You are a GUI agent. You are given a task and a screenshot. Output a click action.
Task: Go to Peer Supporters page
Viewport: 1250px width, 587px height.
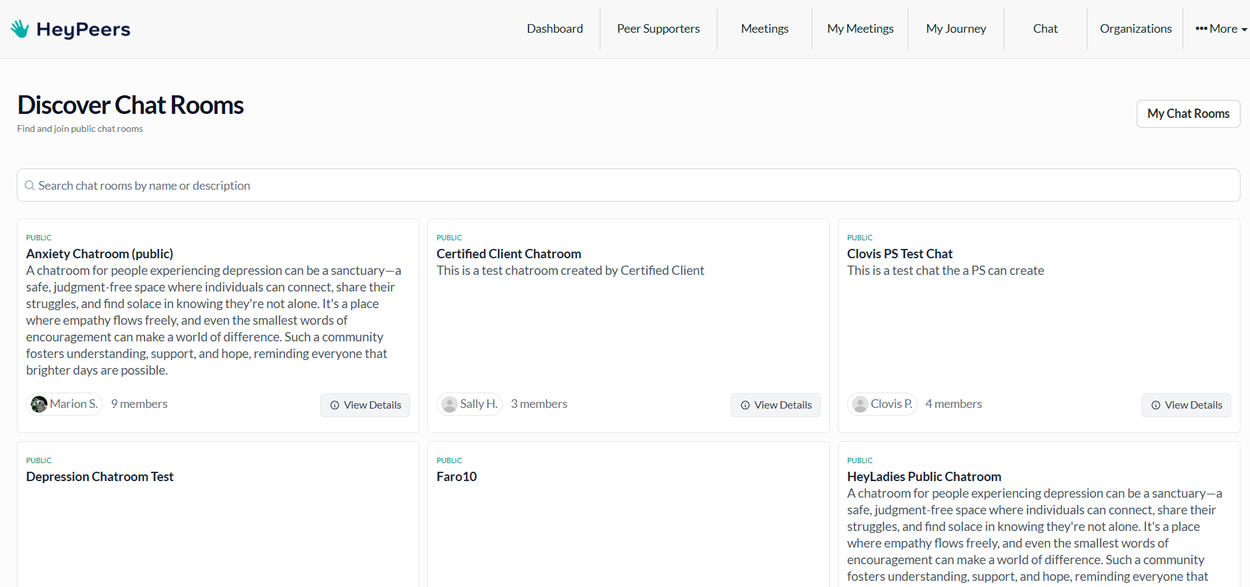pyautogui.click(x=658, y=29)
